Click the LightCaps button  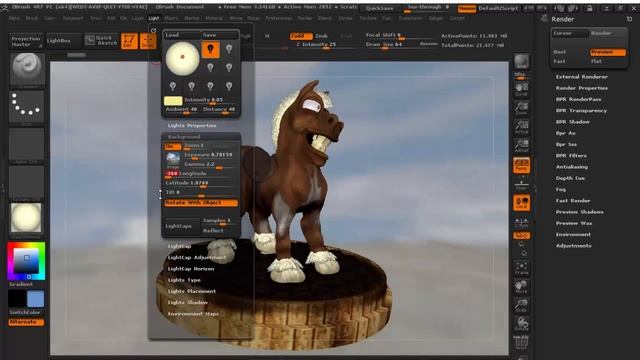coord(182,226)
